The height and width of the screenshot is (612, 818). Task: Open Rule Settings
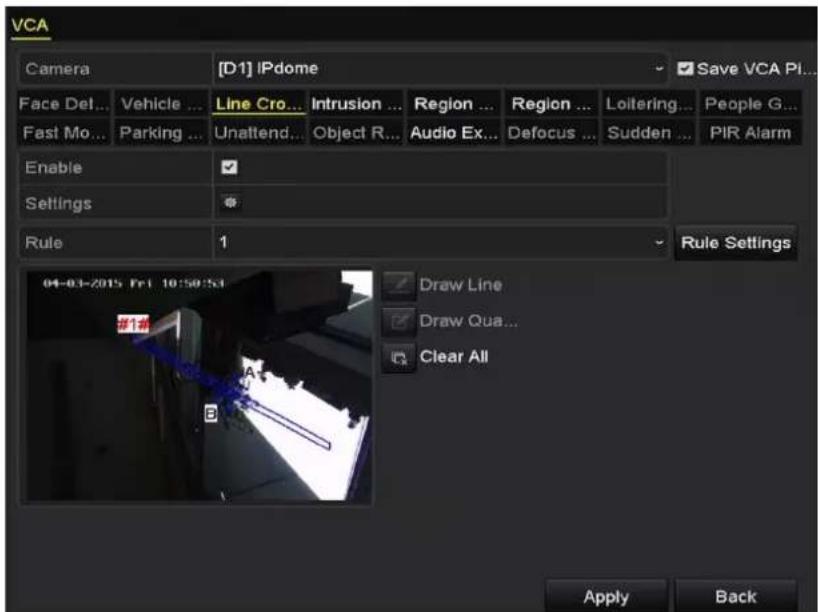click(x=736, y=243)
